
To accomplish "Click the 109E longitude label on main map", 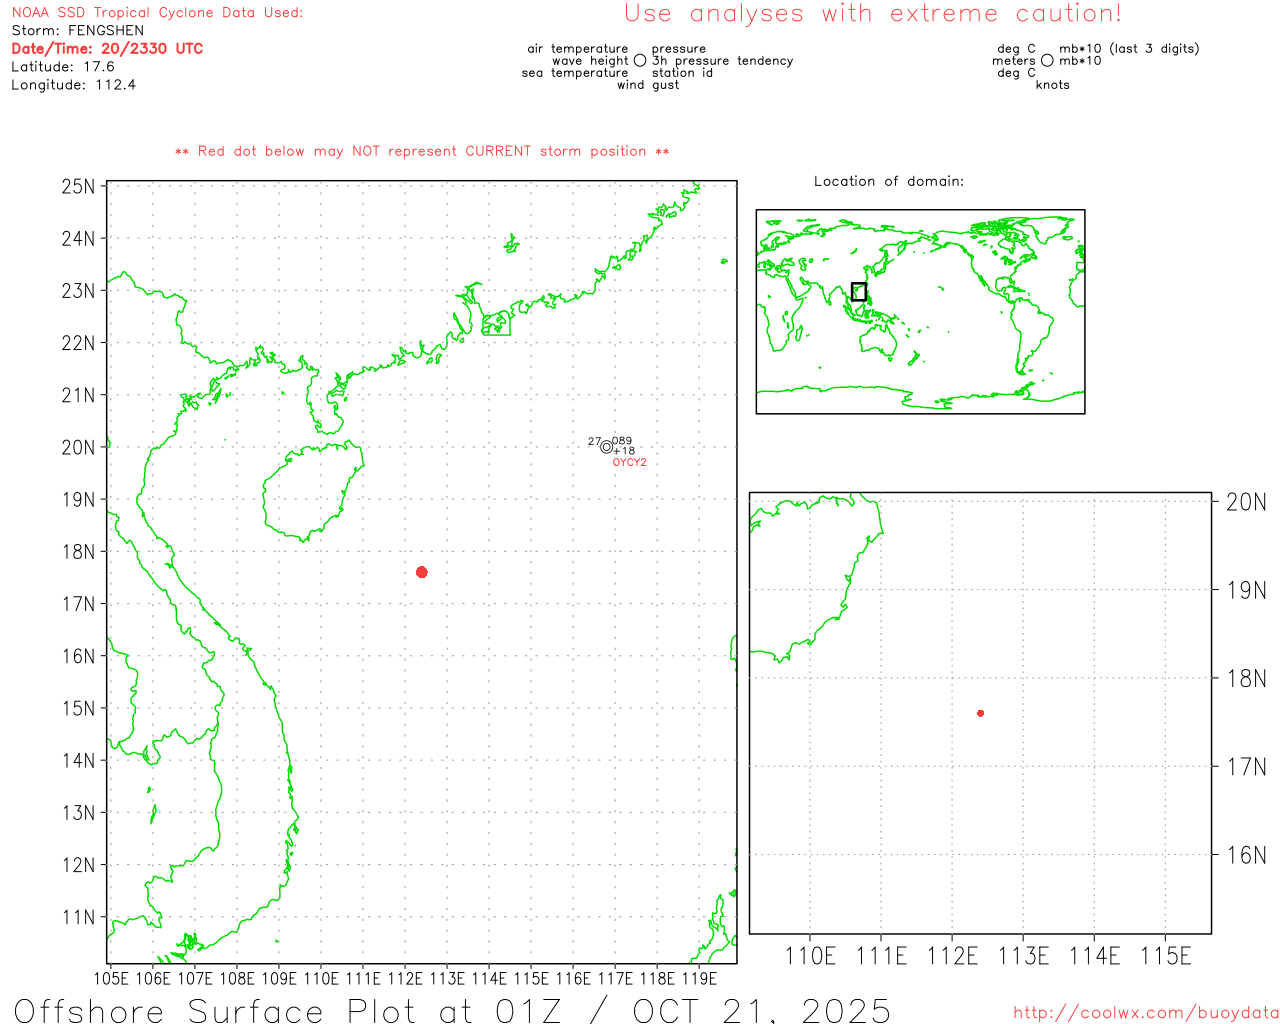I will pos(279,978).
